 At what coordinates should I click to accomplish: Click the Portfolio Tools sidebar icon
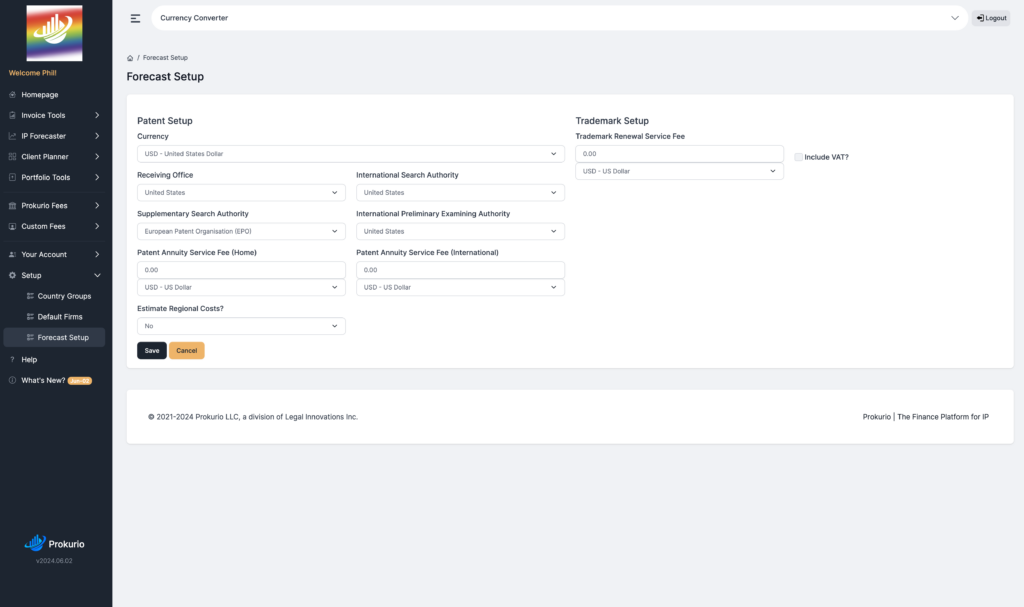coord(12,177)
